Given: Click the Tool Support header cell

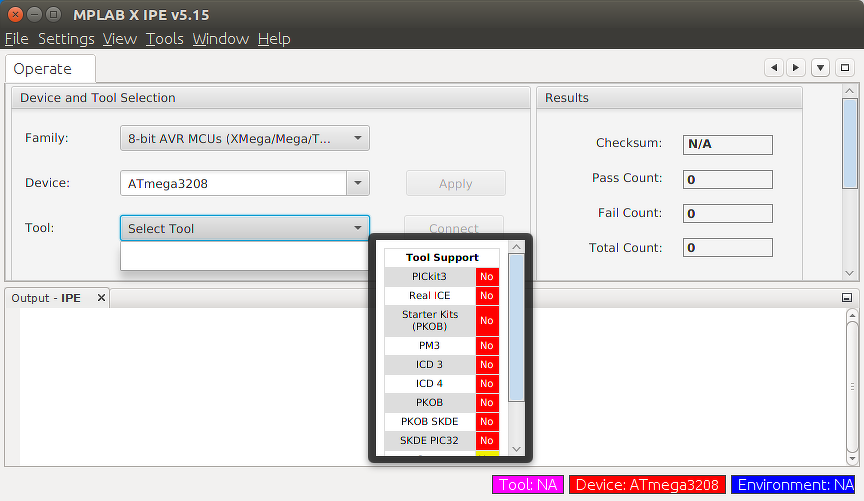Looking at the screenshot, I should click(x=442, y=257).
